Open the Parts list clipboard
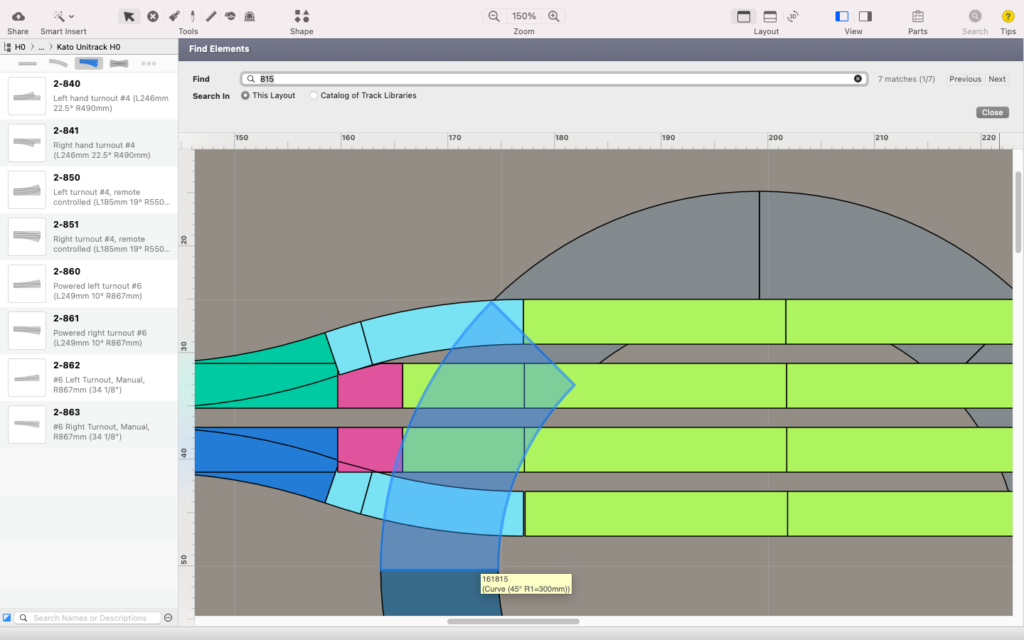The height and width of the screenshot is (640, 1024). pos(917,16)
